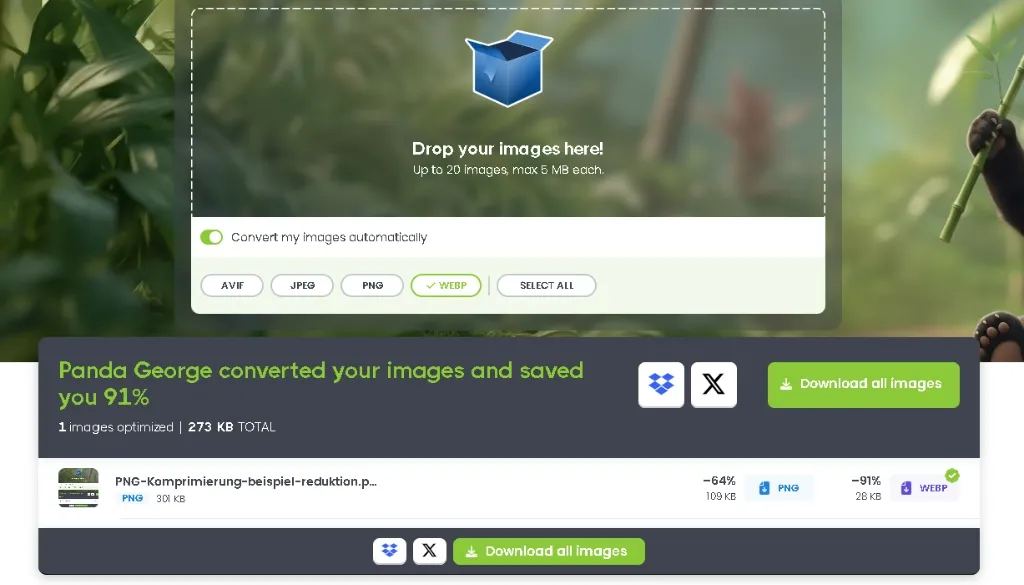Enable the AVIF output format

tap(231, 285)
